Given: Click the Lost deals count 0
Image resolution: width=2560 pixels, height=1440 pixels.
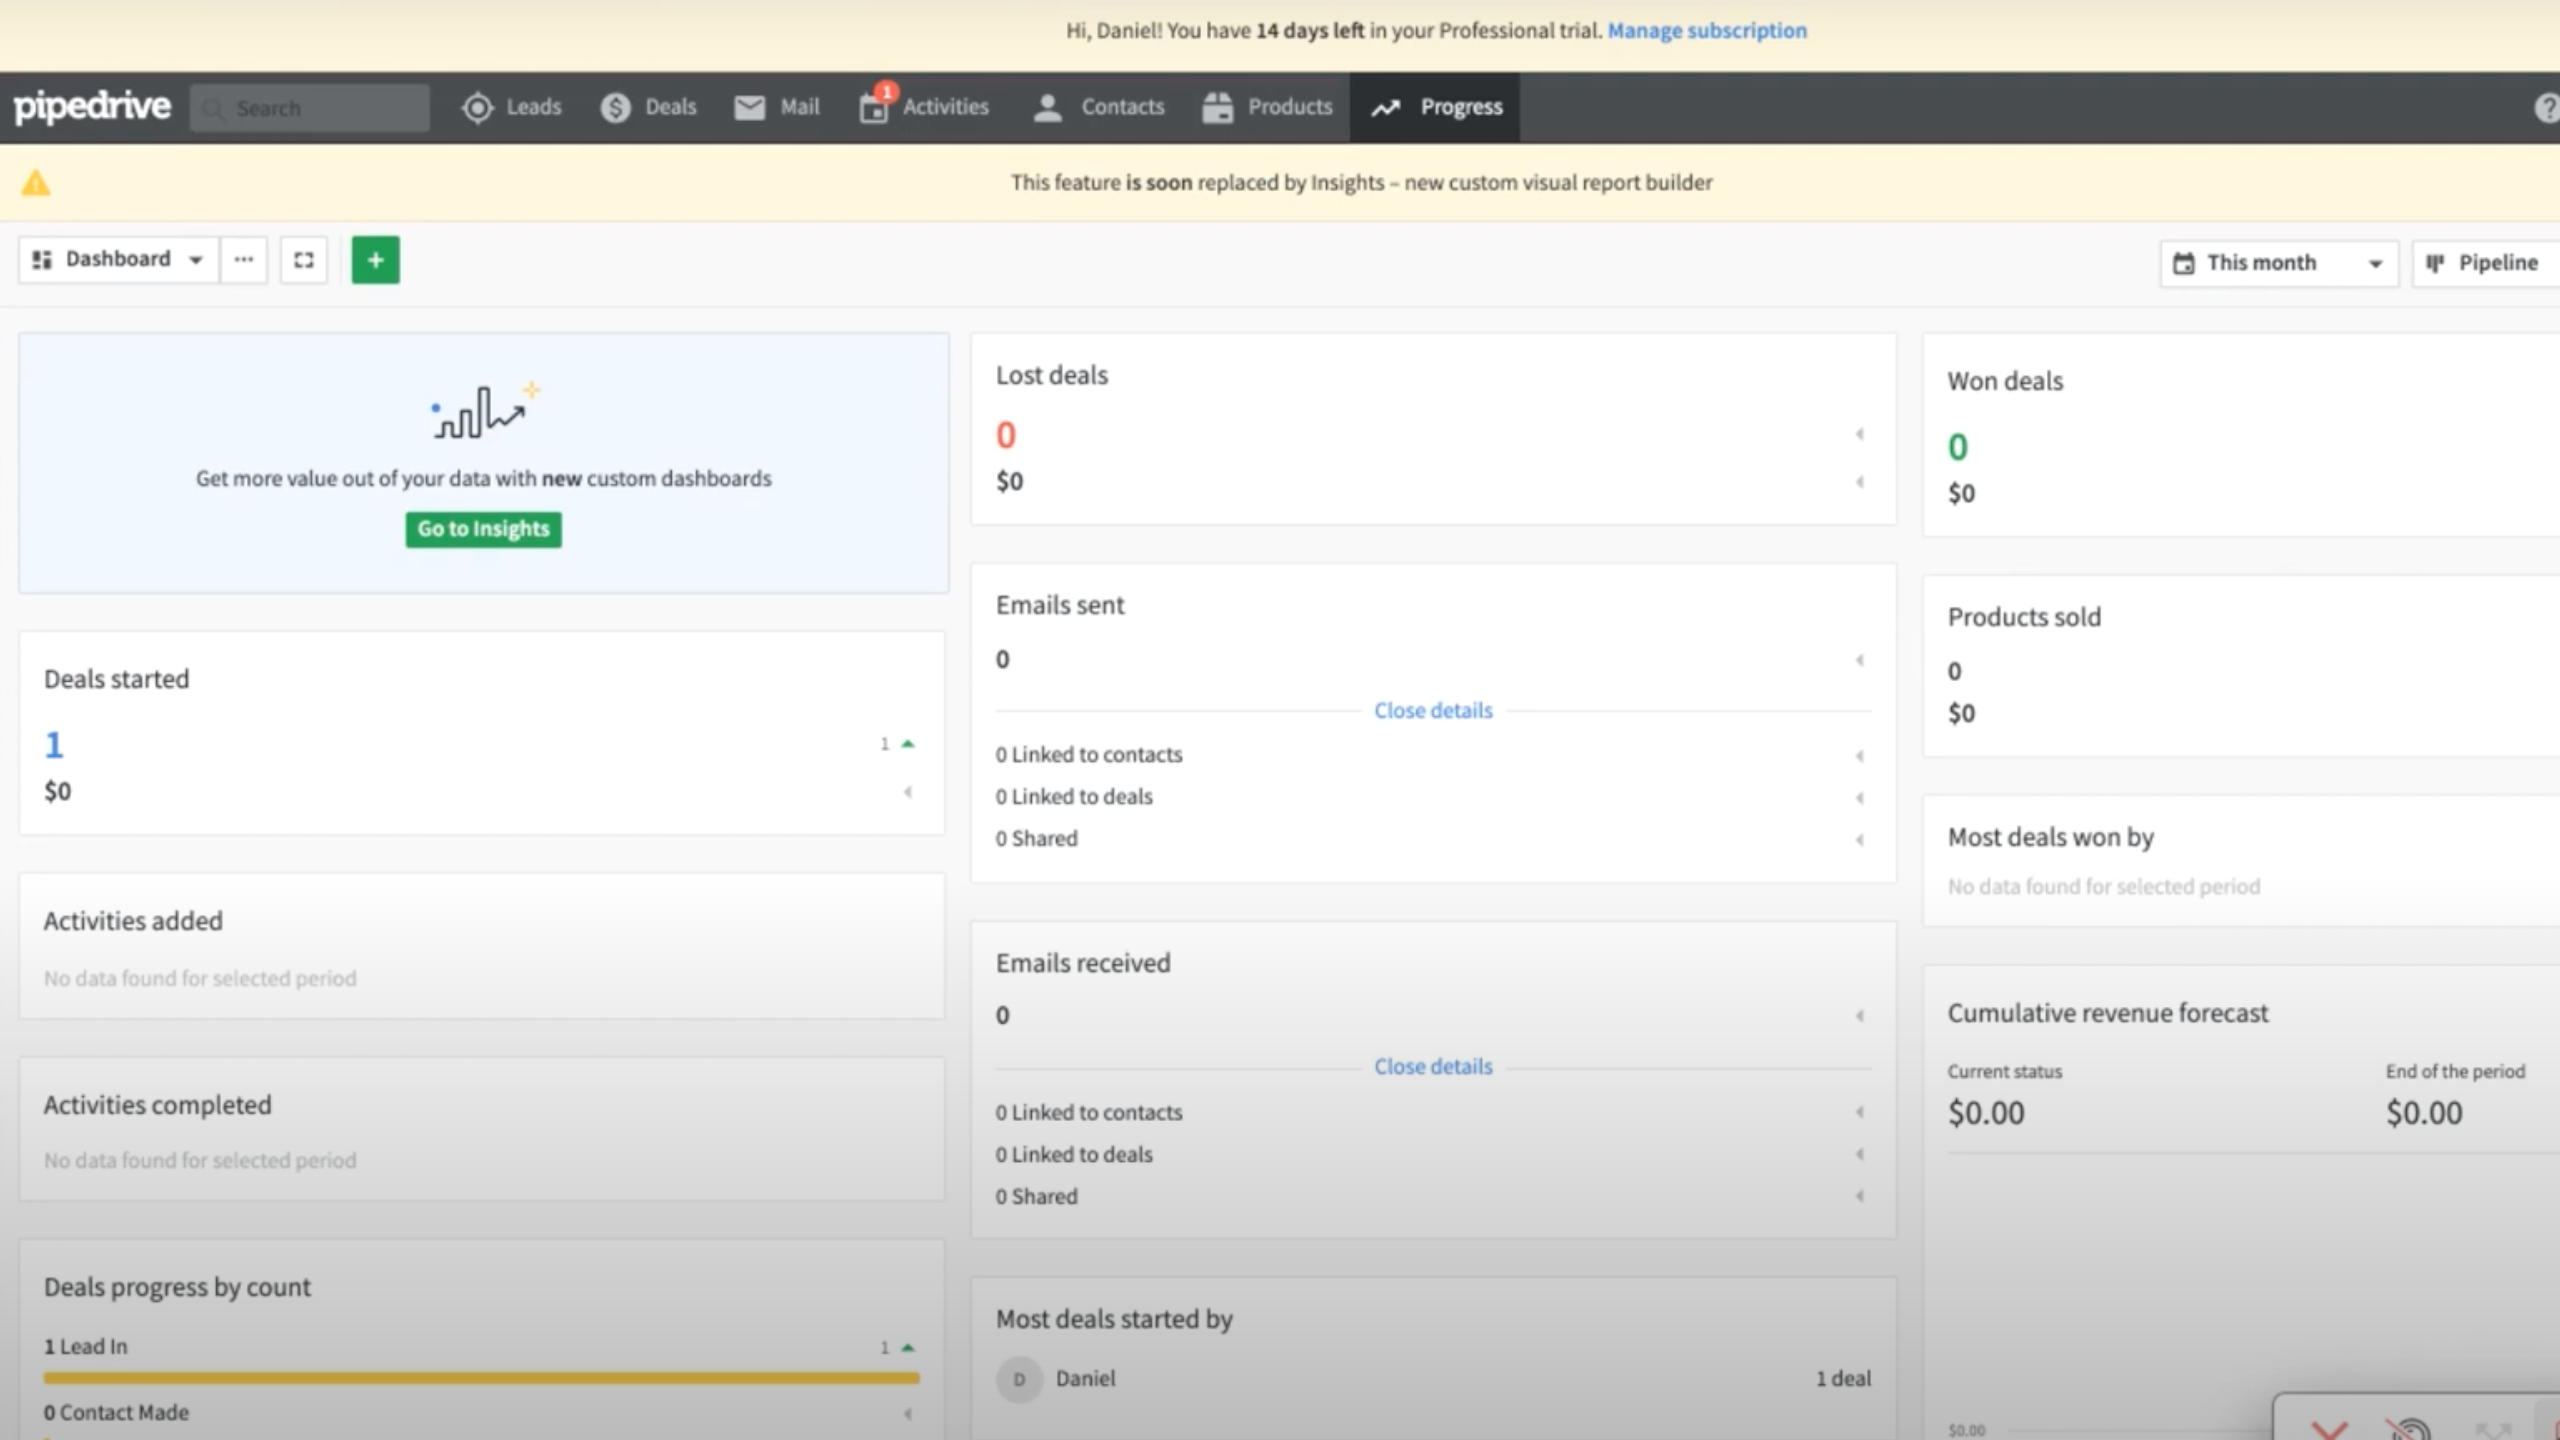Looking at the screenshot, I should pos(1006,435).
